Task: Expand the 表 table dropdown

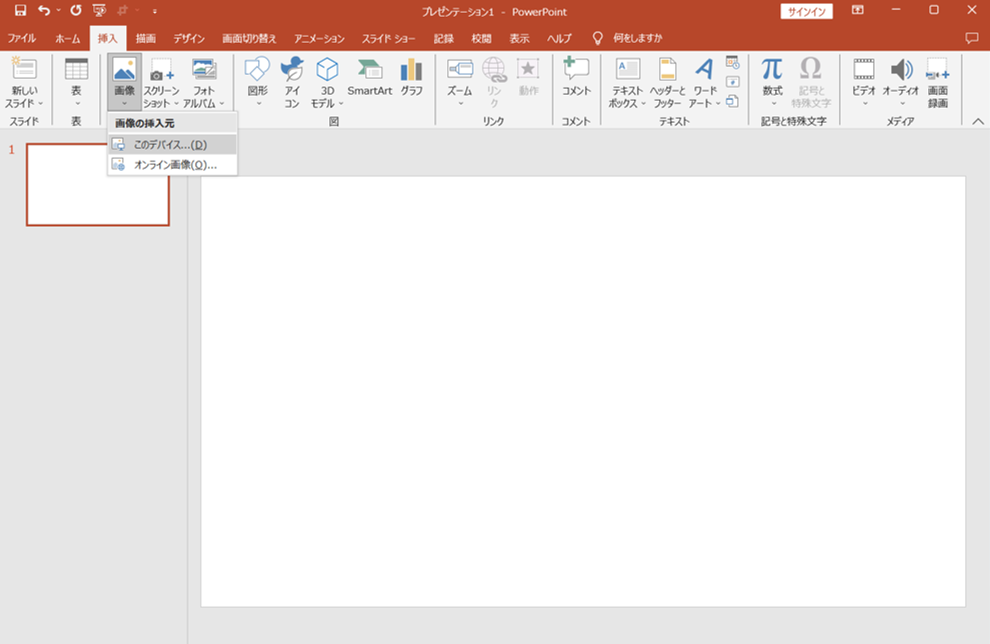Action: [76, 81]
